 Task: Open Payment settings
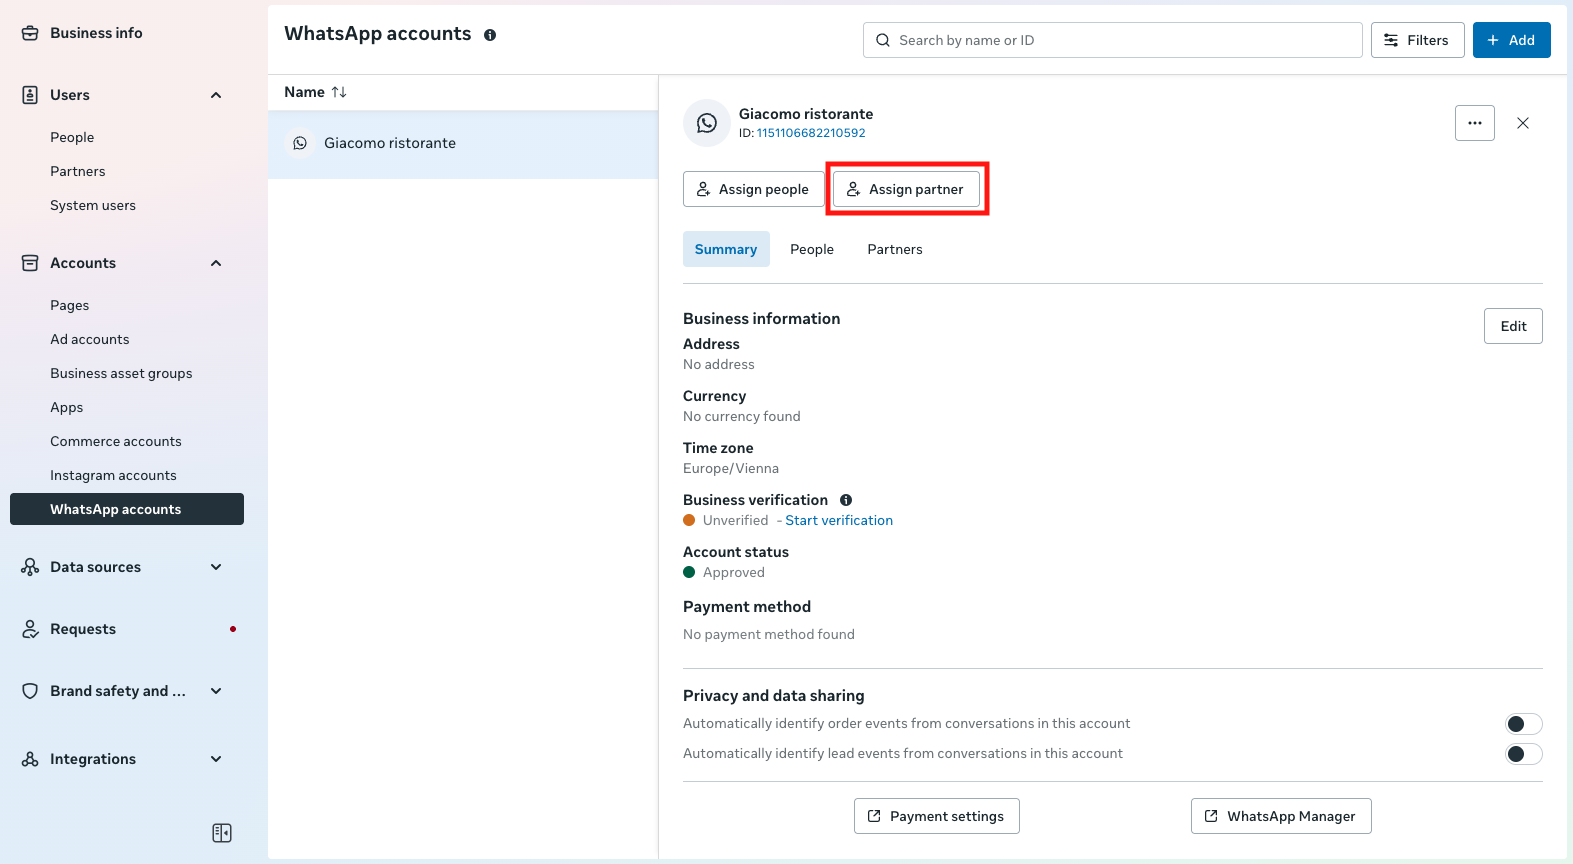936,816
